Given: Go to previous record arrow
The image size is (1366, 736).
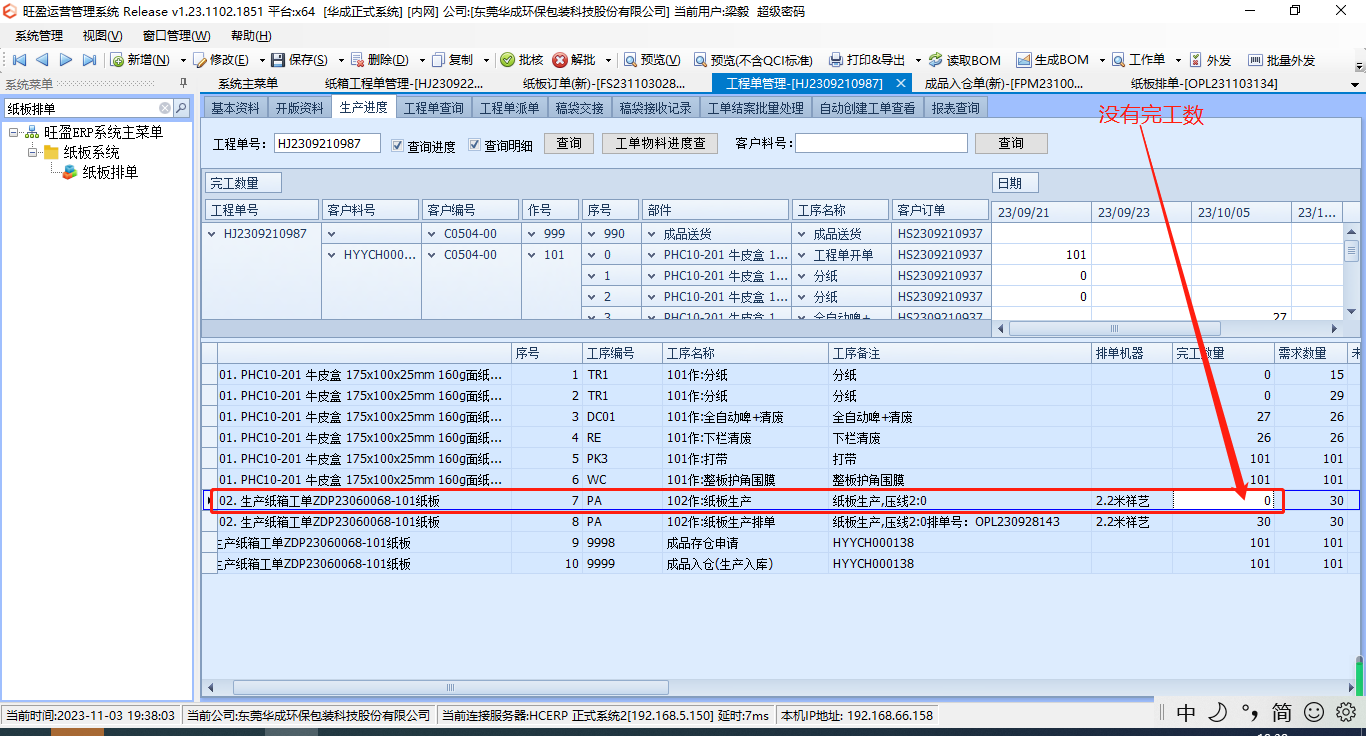Looking at the screenshot, I should 42,60.
